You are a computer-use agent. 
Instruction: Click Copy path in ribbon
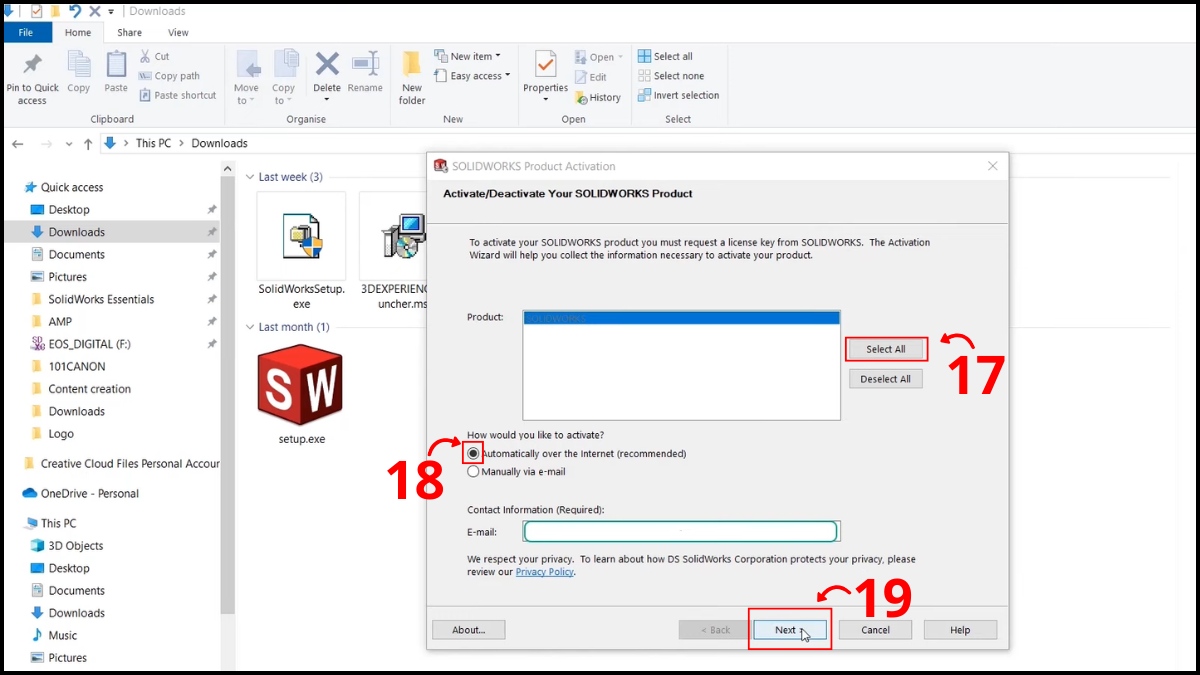170,76
